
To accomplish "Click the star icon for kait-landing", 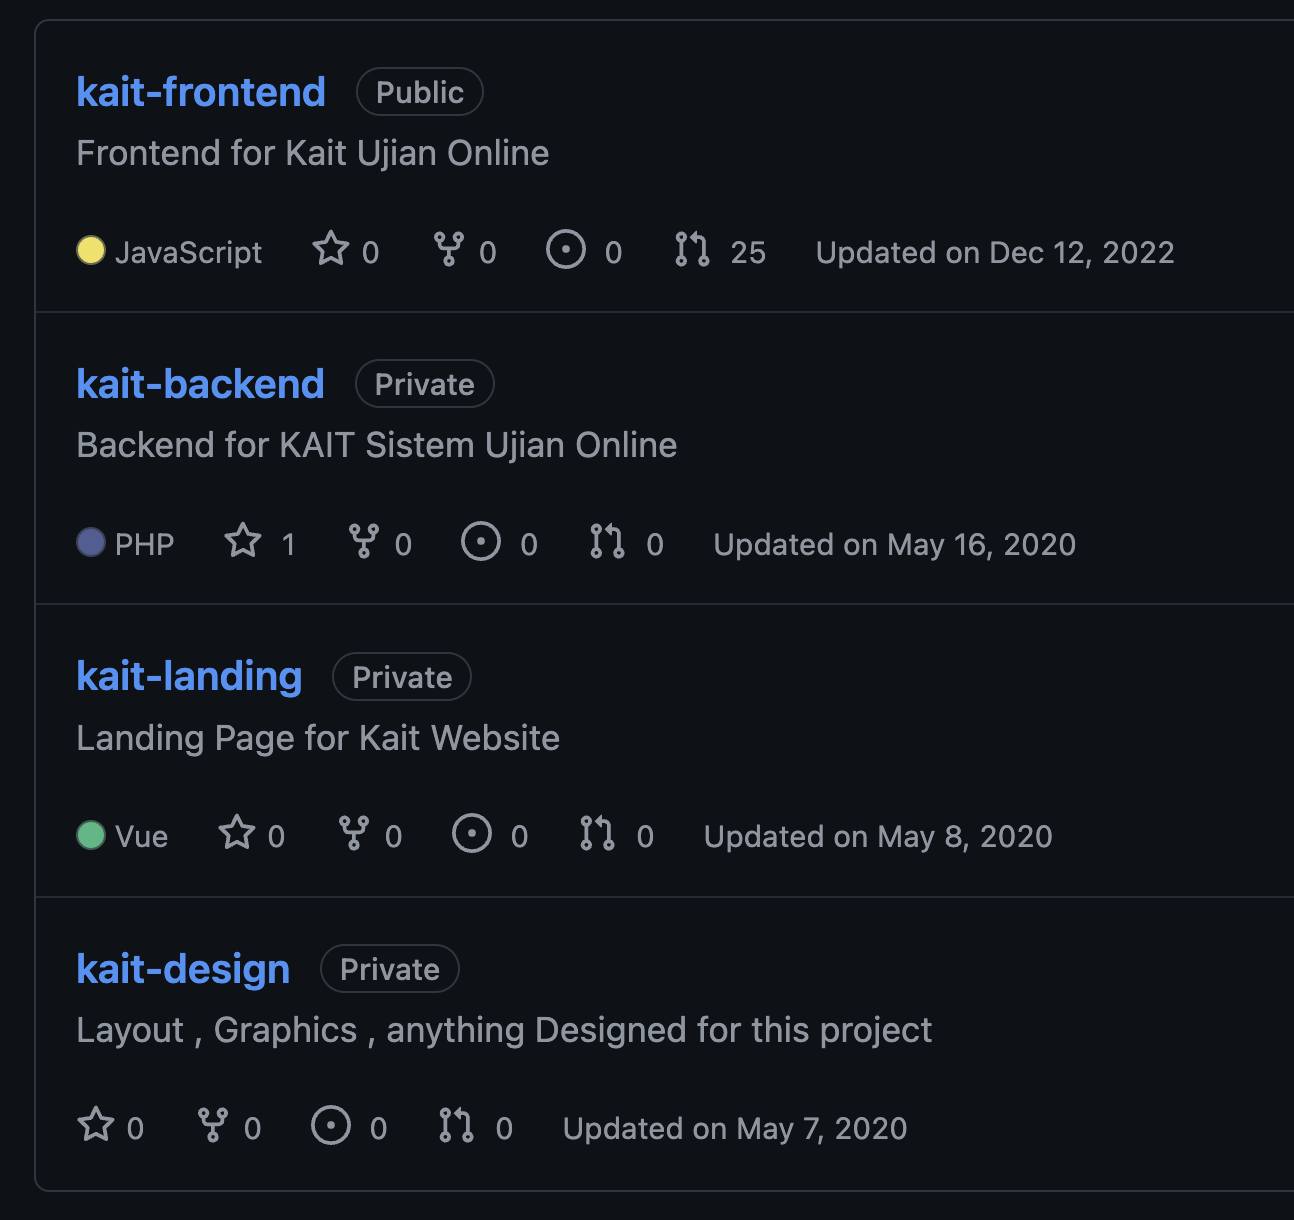I will point(237,833).
